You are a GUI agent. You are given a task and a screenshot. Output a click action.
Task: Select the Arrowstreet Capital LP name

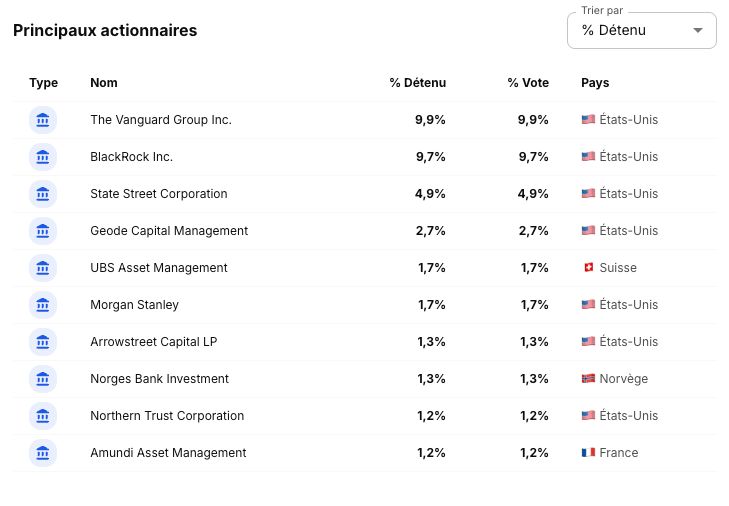coord(153,342)
